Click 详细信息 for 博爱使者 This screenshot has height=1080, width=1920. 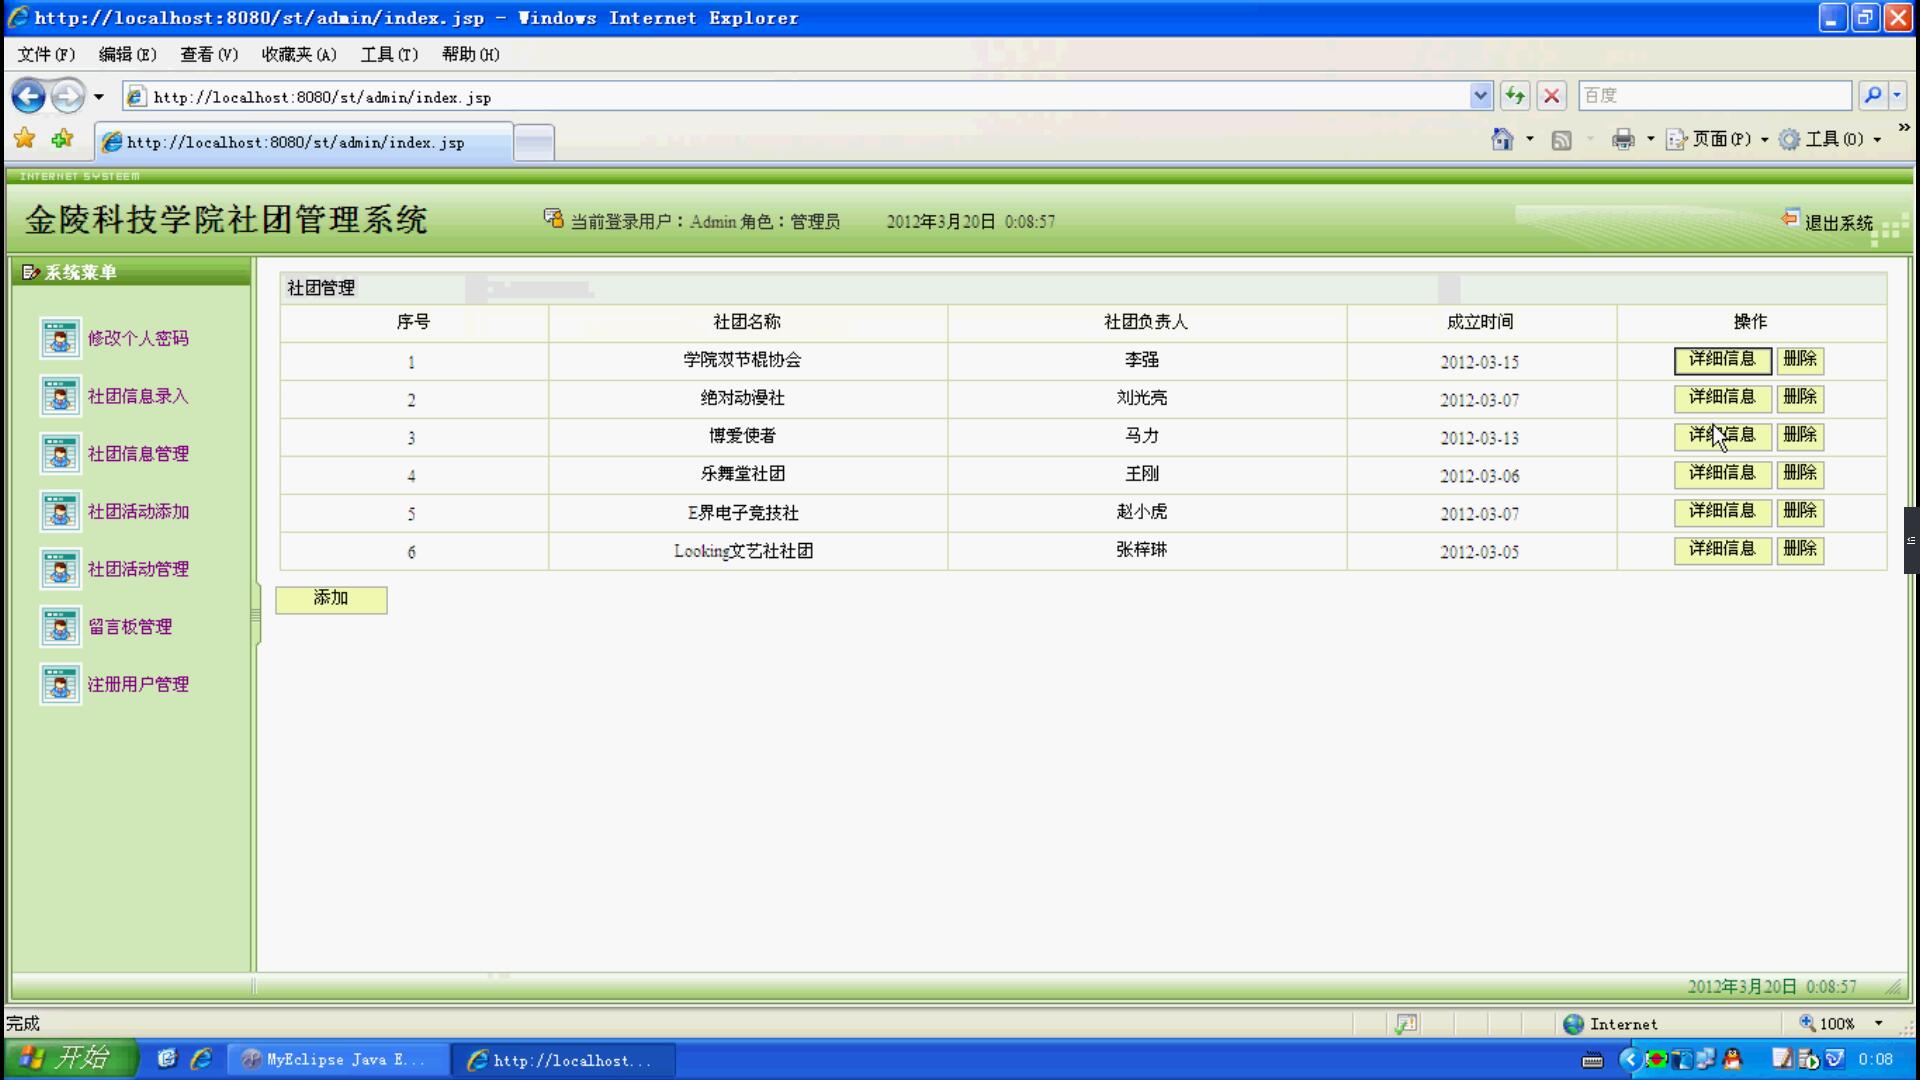point(1722,436)
